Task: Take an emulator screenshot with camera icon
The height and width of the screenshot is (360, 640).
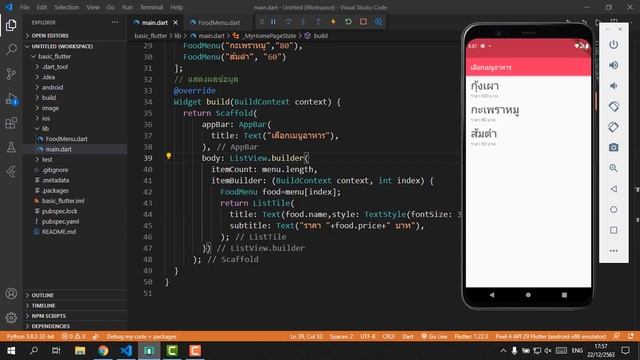Action: click(x=613, y=147)
